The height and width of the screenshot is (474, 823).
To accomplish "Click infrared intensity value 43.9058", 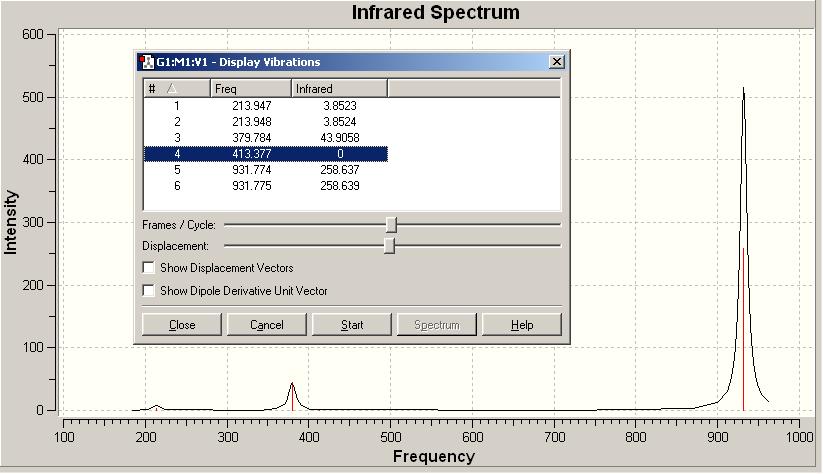I will 340,138.
